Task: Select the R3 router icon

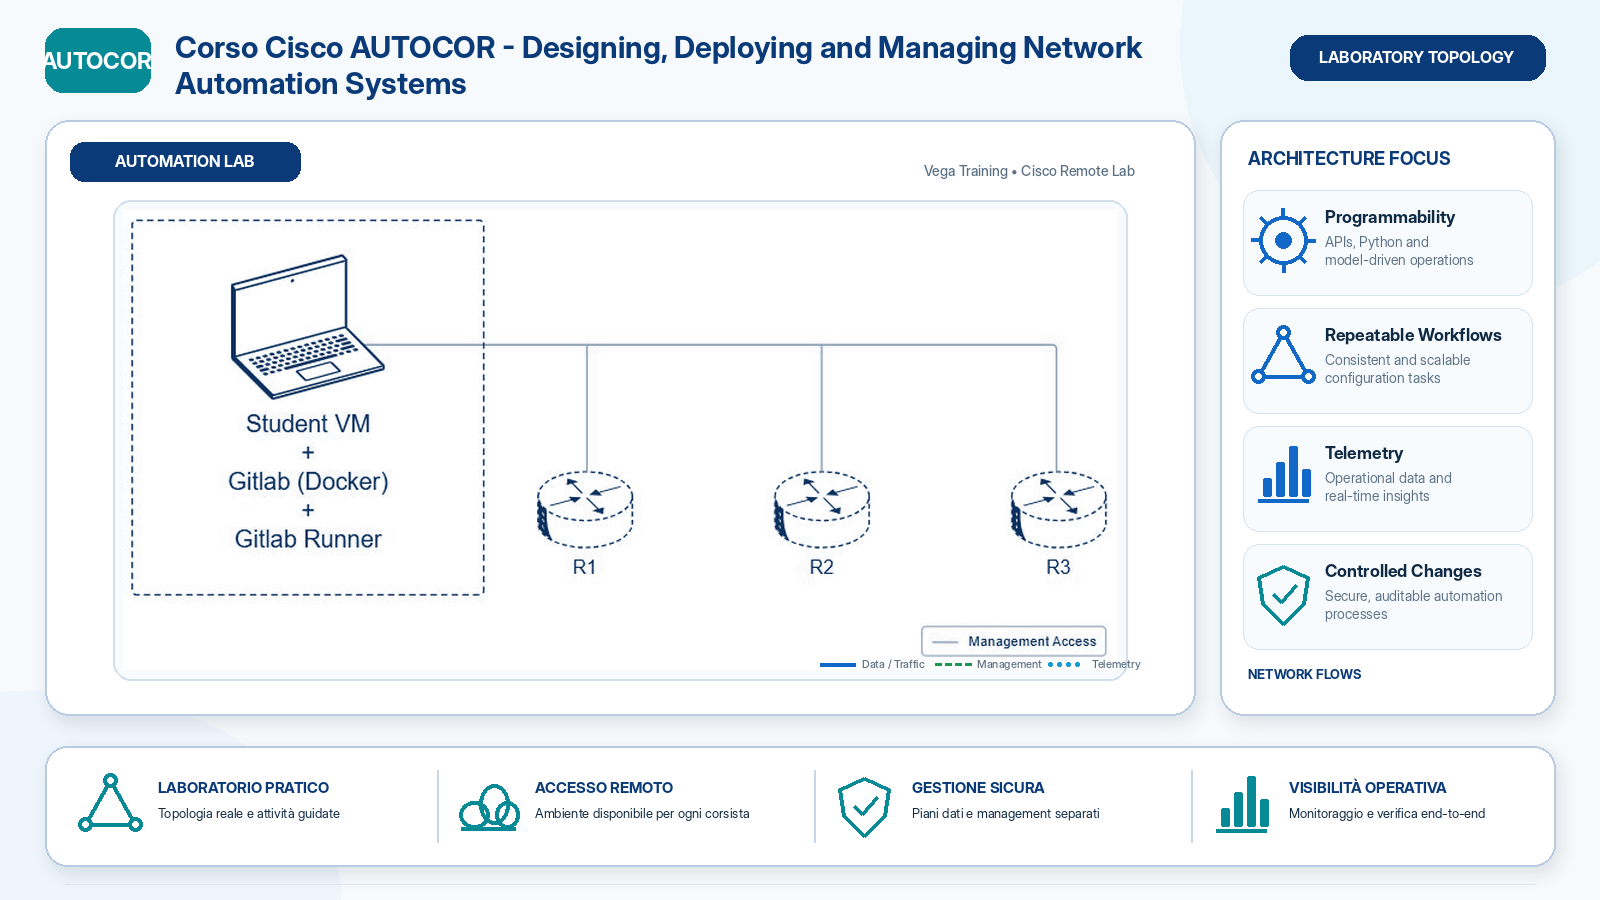Action: [1059, 509]
